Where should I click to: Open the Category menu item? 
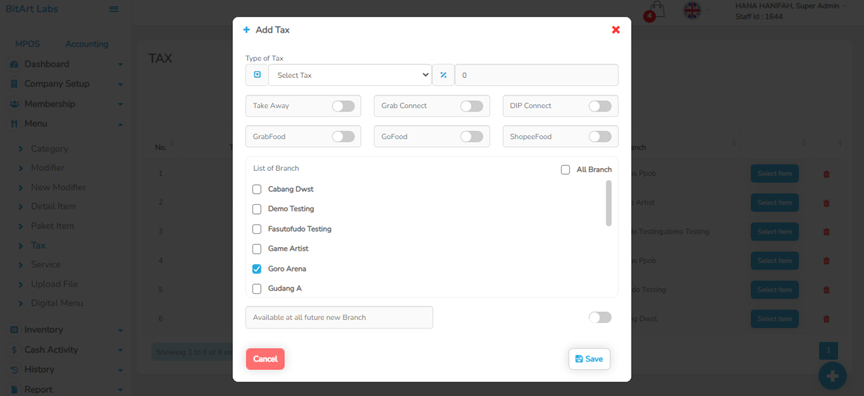coord(50,149)
